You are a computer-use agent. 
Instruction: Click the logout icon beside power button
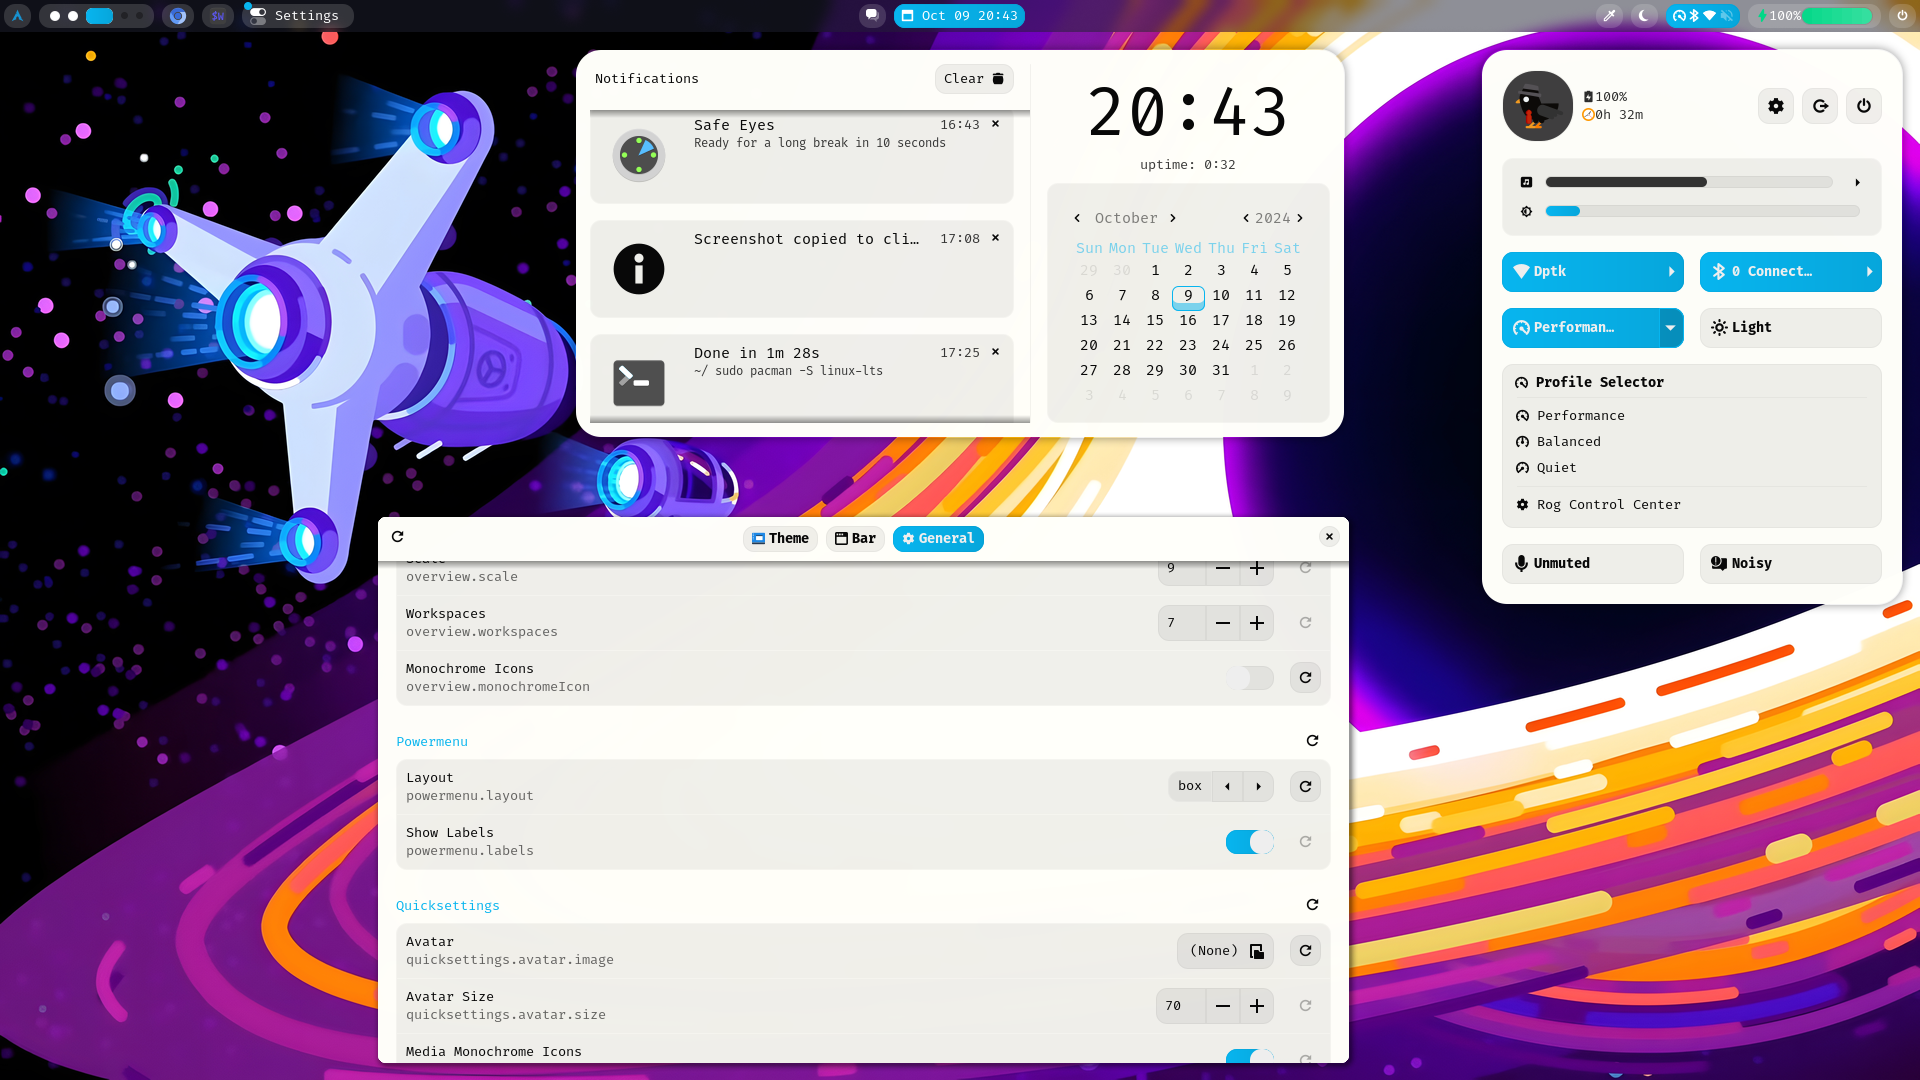pyautogui.click(x=1820, y=106)
